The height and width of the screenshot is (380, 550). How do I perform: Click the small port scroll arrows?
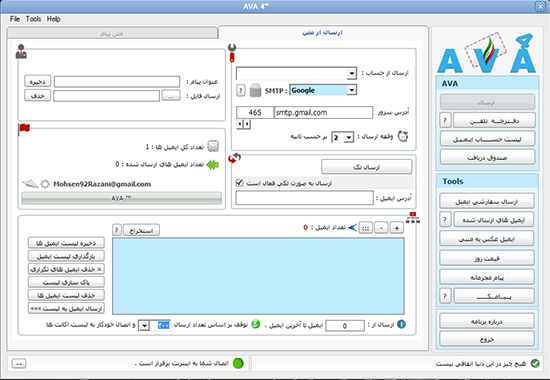[x=244, y=124]
